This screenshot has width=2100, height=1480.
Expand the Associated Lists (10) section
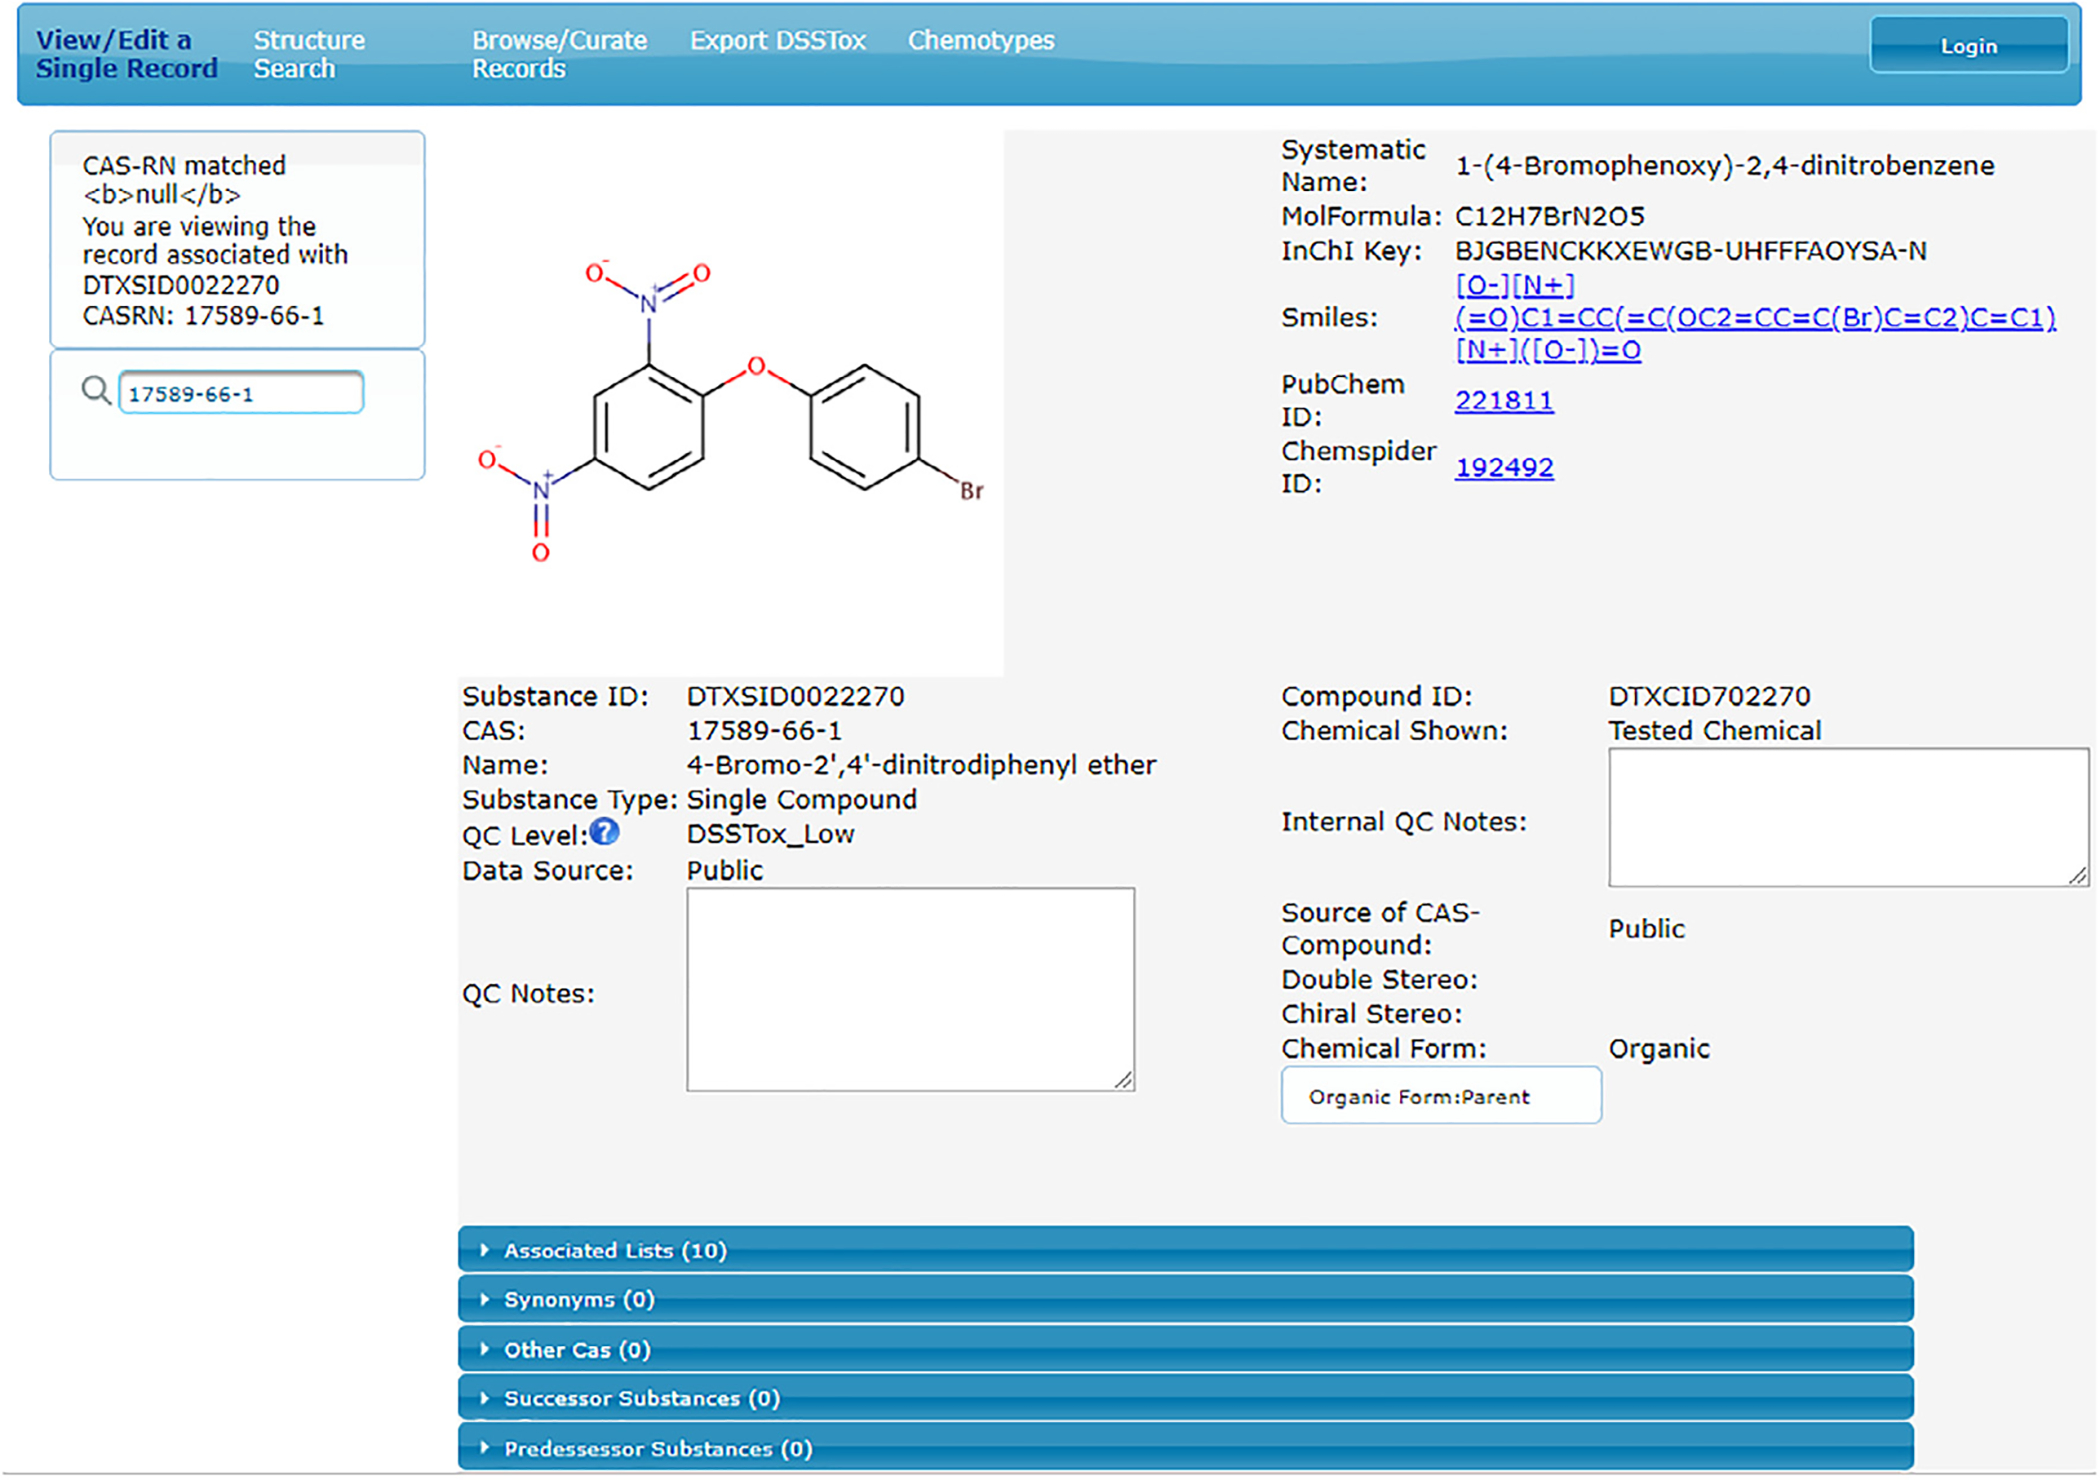[x=1185, y=1250]
